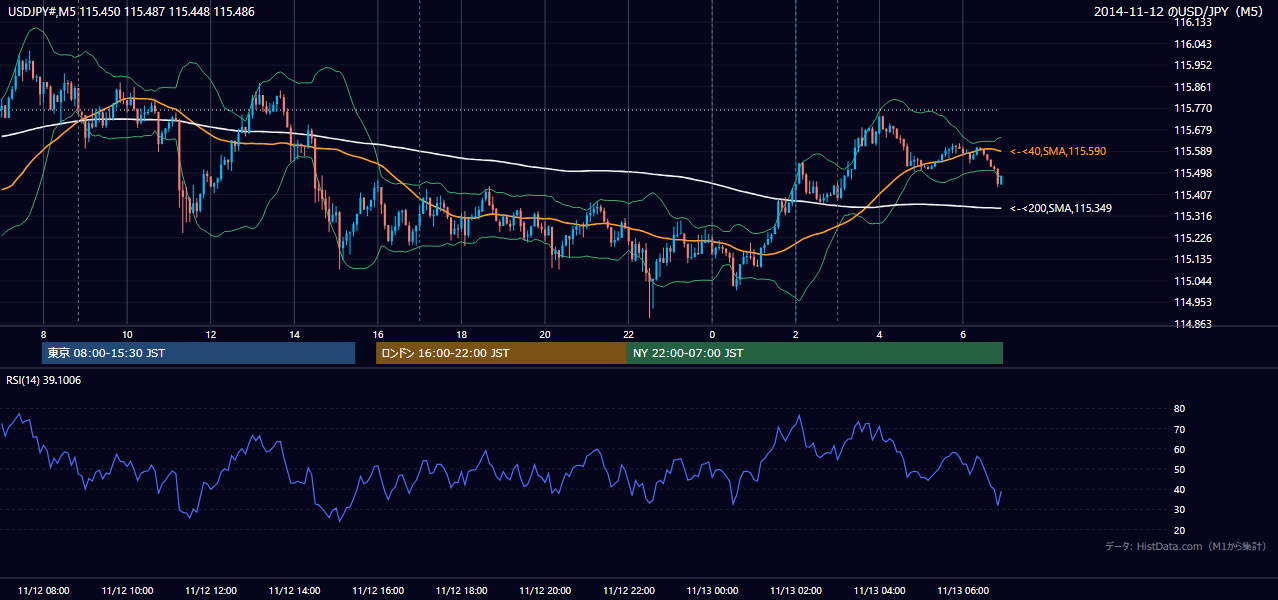Click RSI scale value 70
Screen dimensions: 1278x600
click(1179, 430)
